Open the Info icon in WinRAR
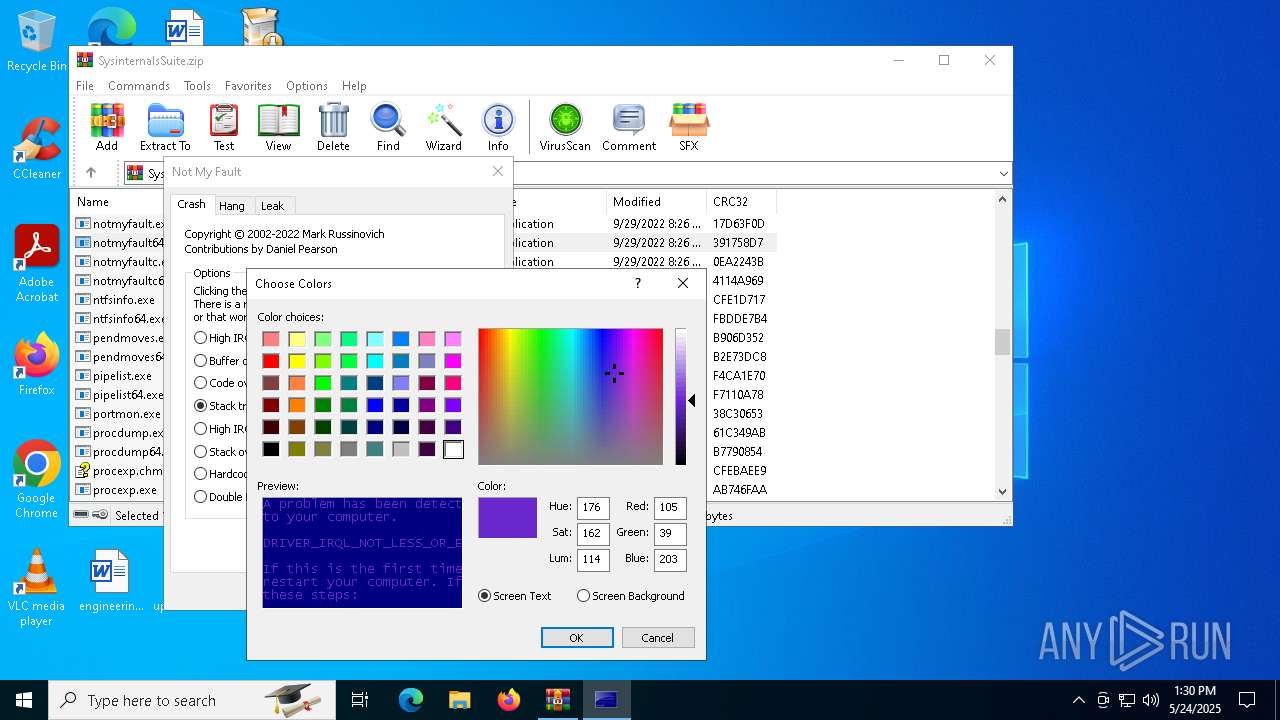This screenshot has height=720, width=1280. (x=498, y=127)
